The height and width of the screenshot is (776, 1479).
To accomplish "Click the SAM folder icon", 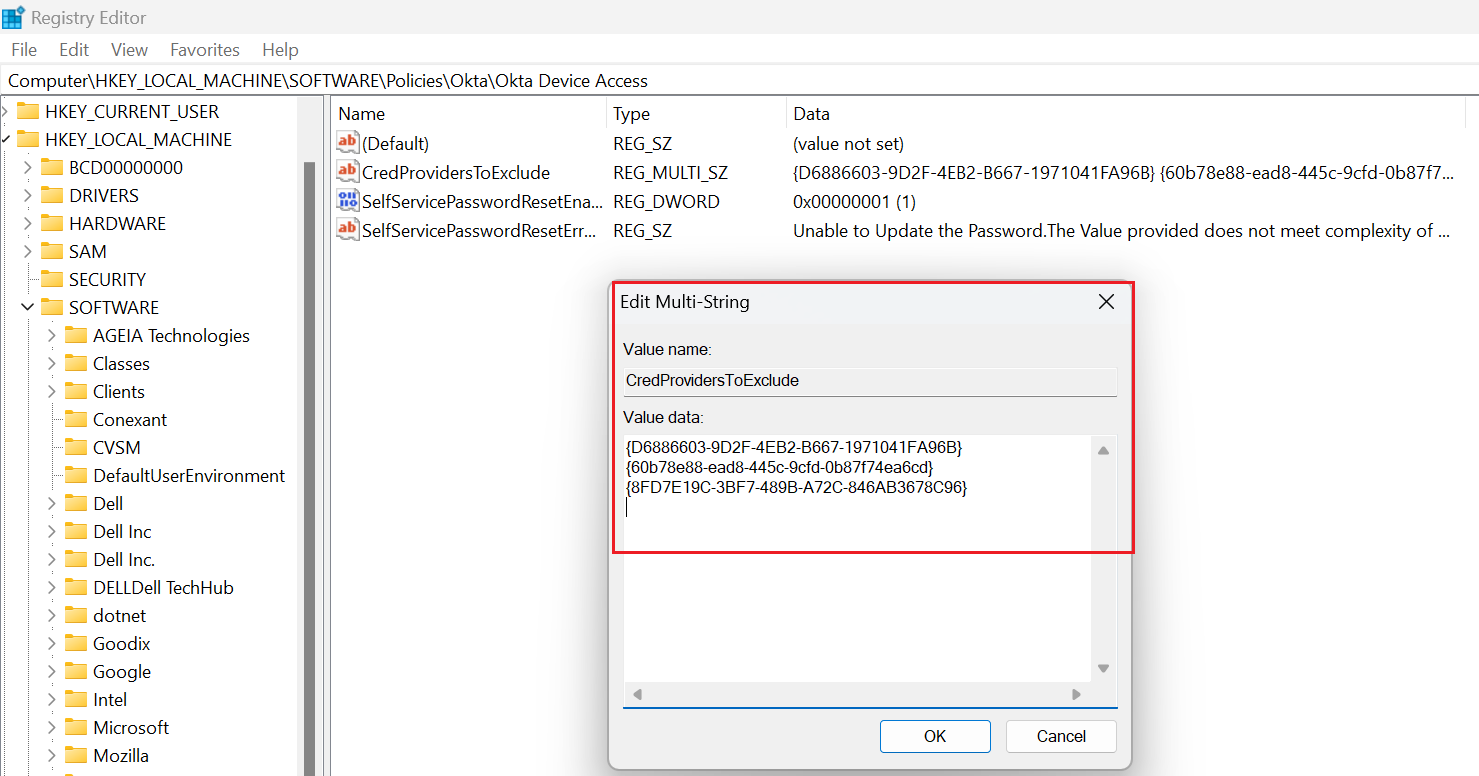I will coord(52,252).
